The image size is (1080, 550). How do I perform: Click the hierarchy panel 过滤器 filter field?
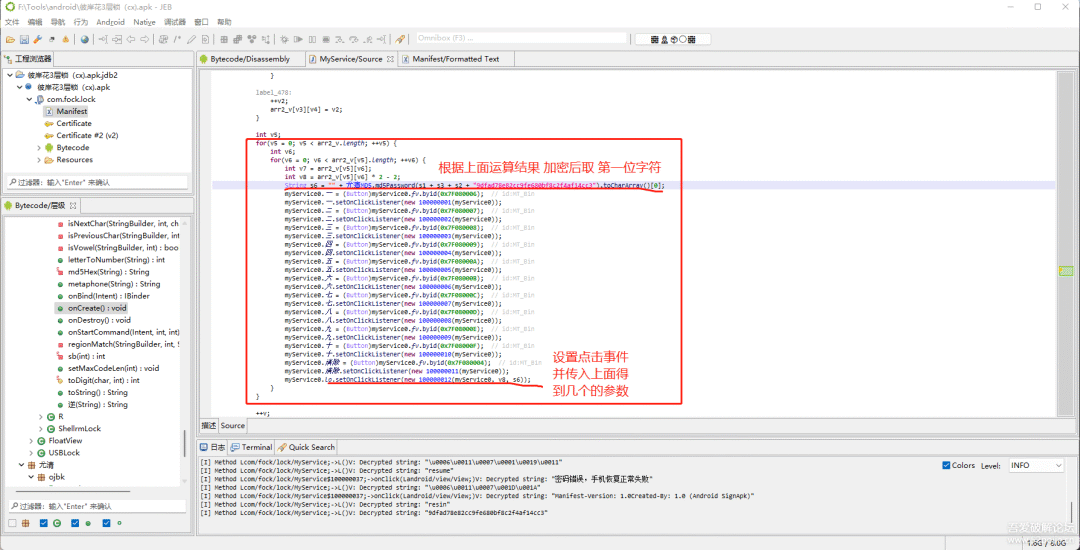click(96, 506)
